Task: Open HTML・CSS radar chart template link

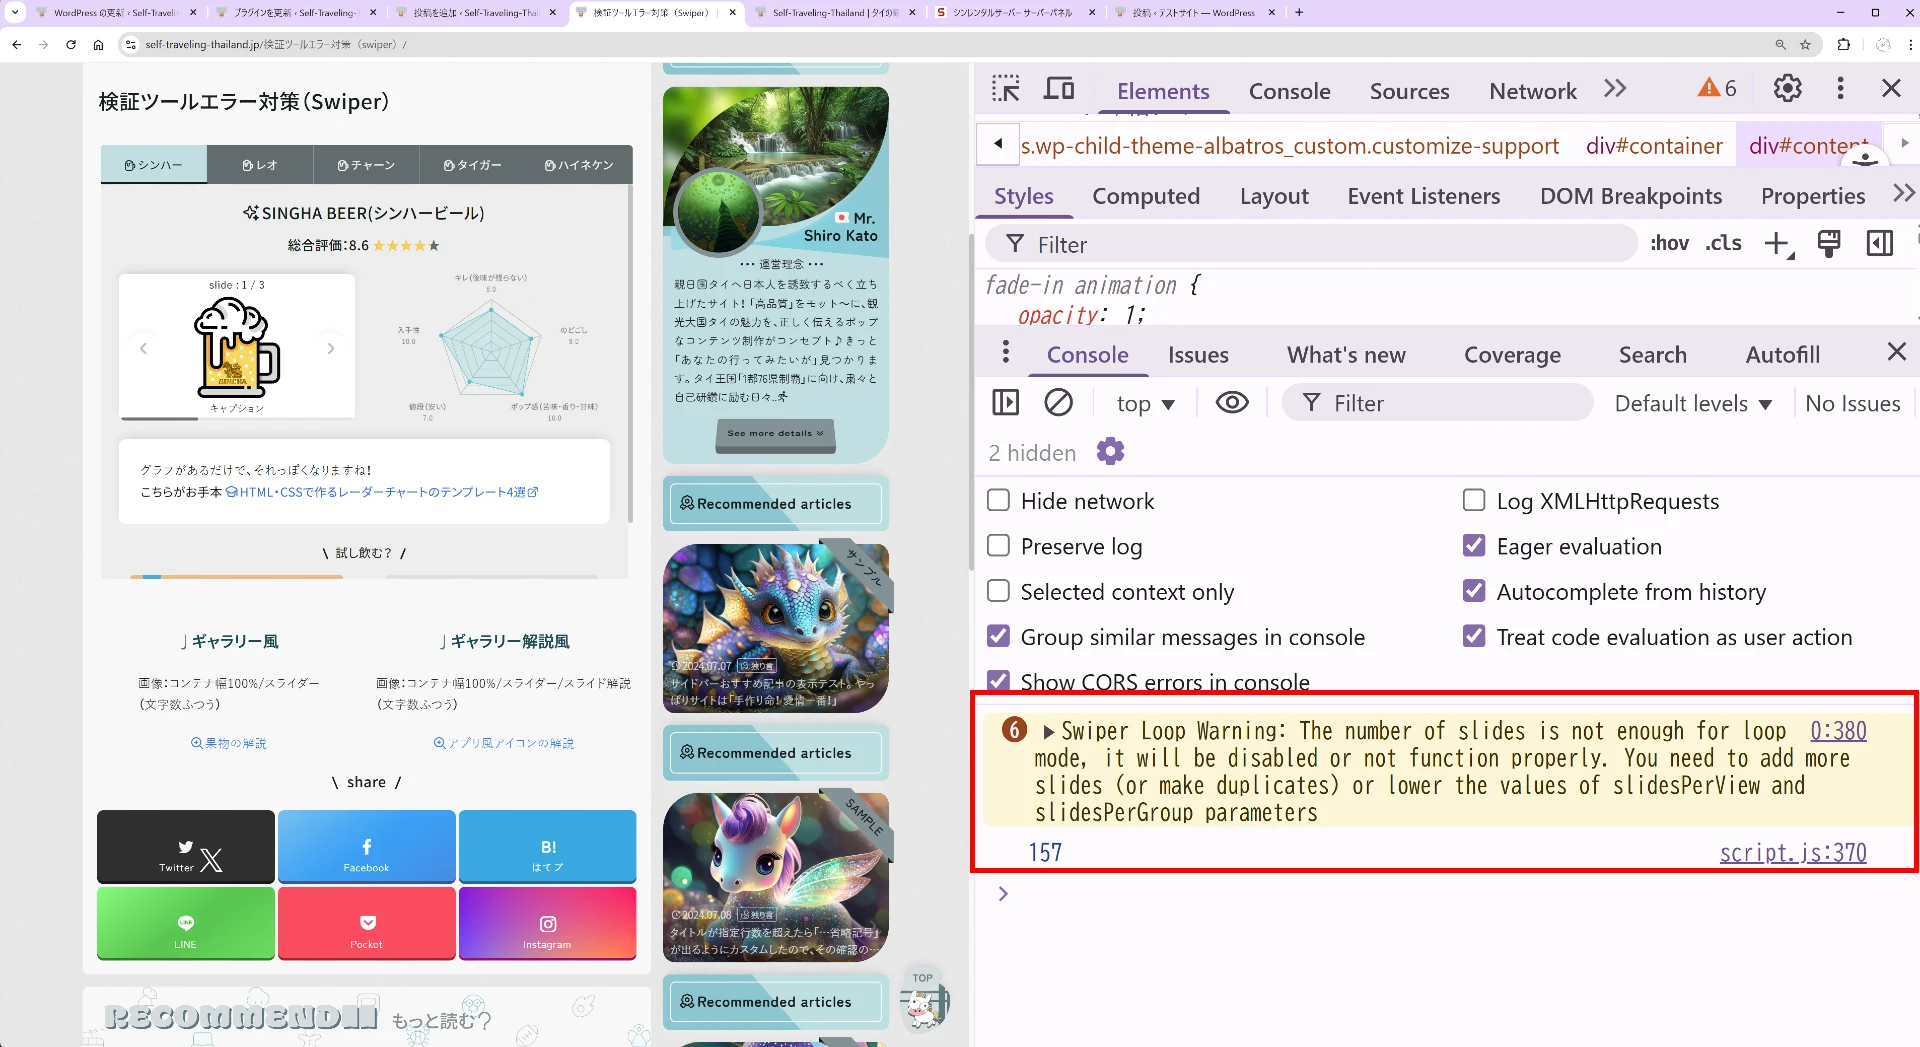Action: click(x=382, y=492)
